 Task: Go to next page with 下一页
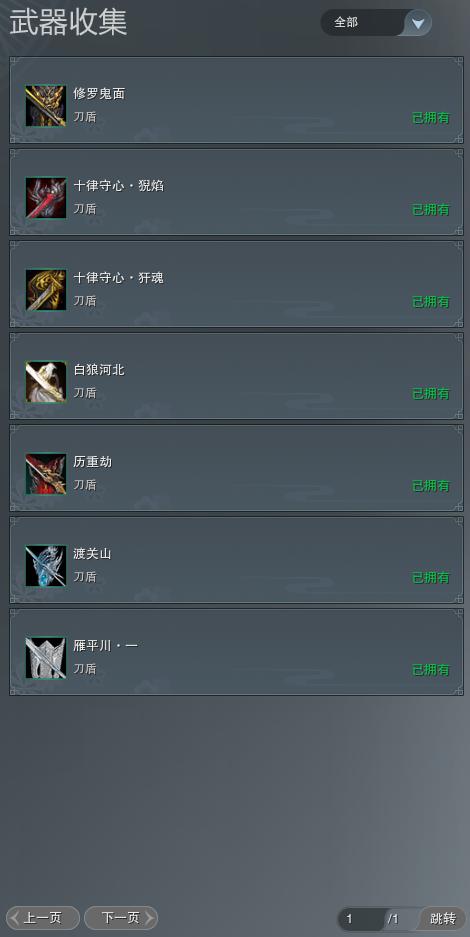tap(121, 918)
